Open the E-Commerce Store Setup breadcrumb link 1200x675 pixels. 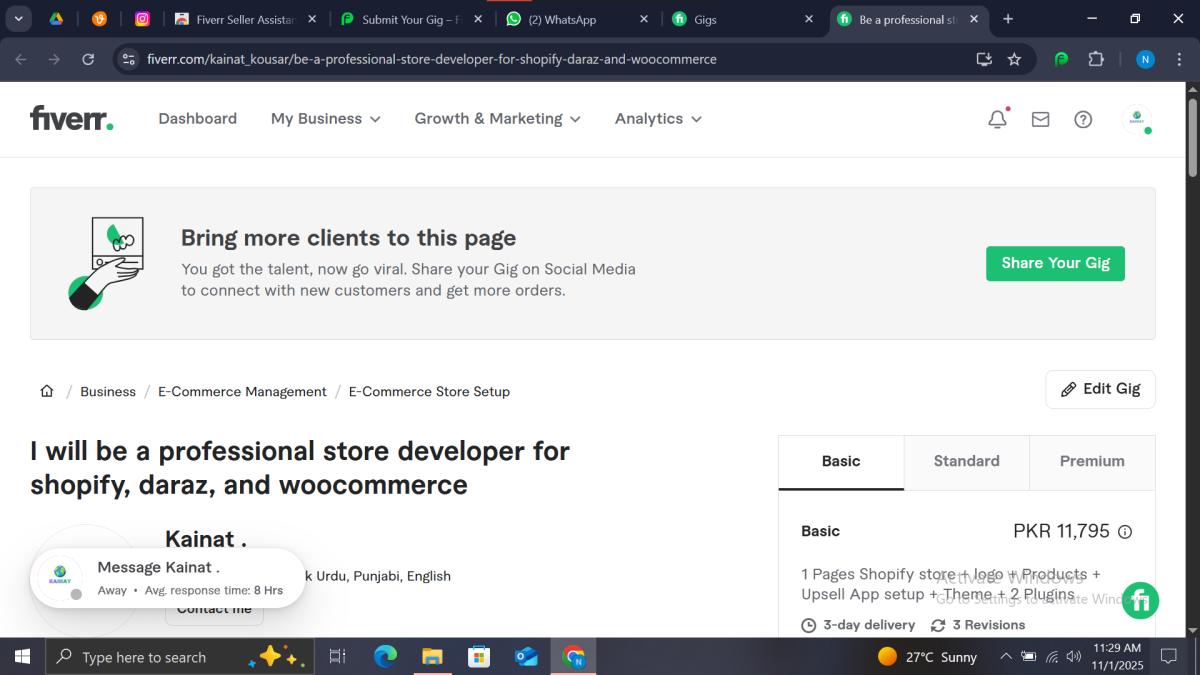pyautogui.click(x=429, y=391)
